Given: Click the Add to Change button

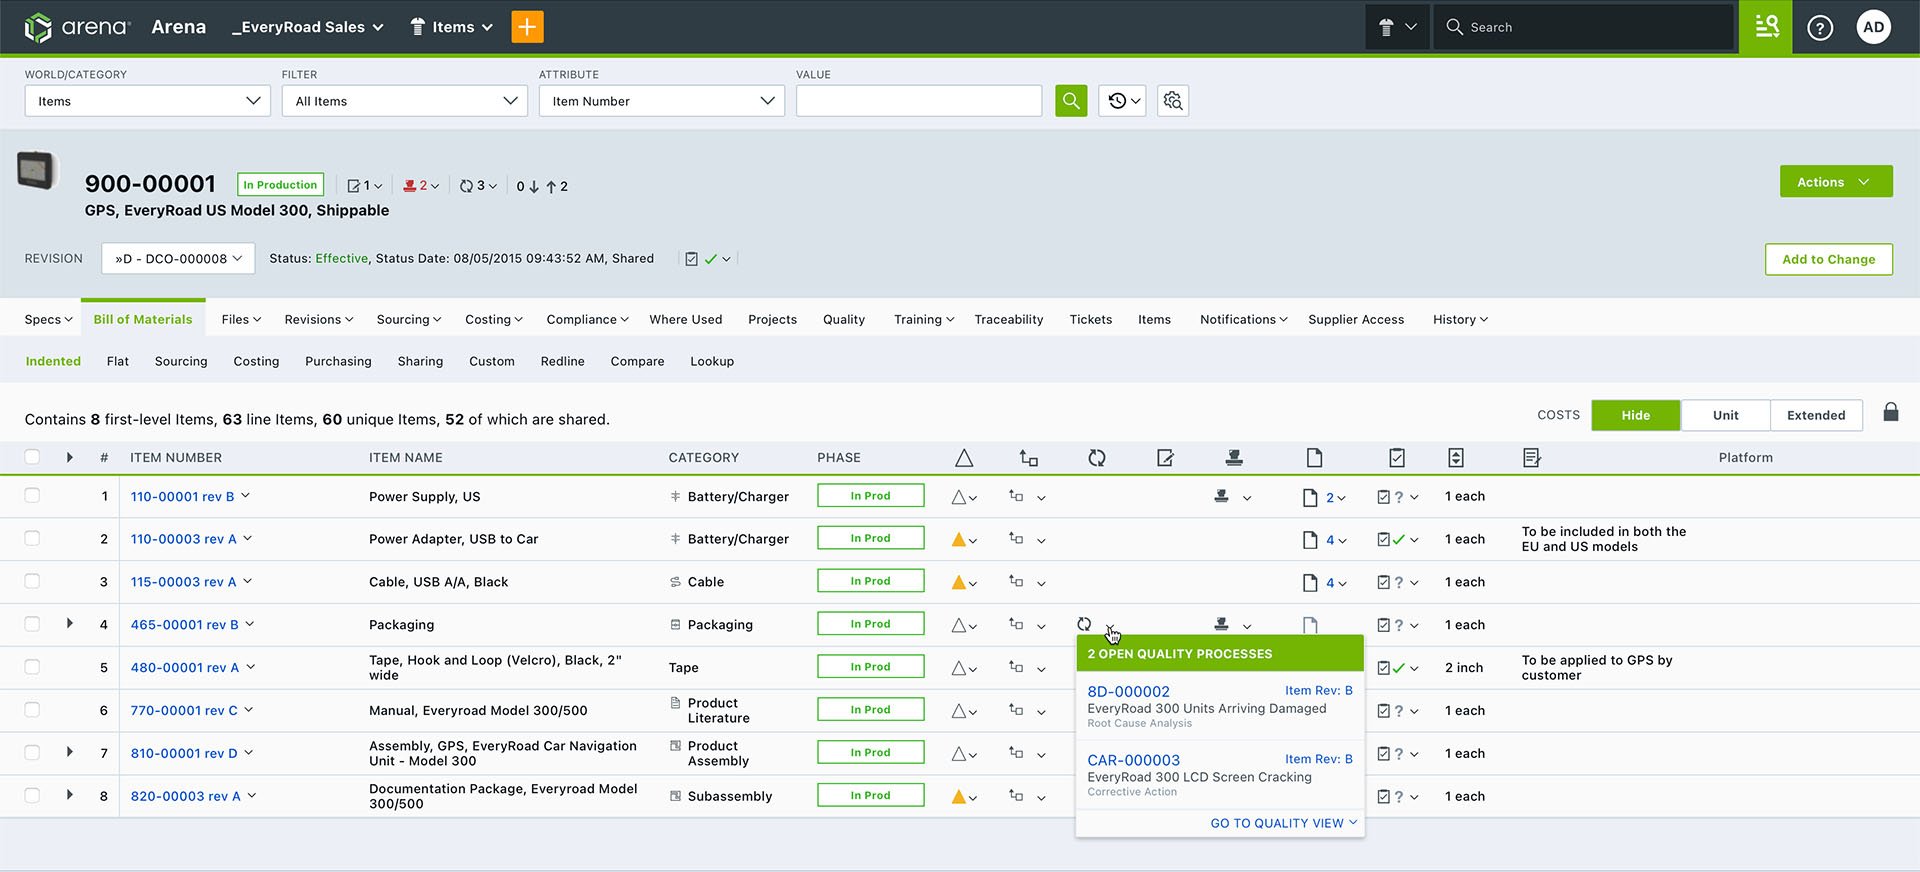Looking at the screenshot, I should (1829, 259).
